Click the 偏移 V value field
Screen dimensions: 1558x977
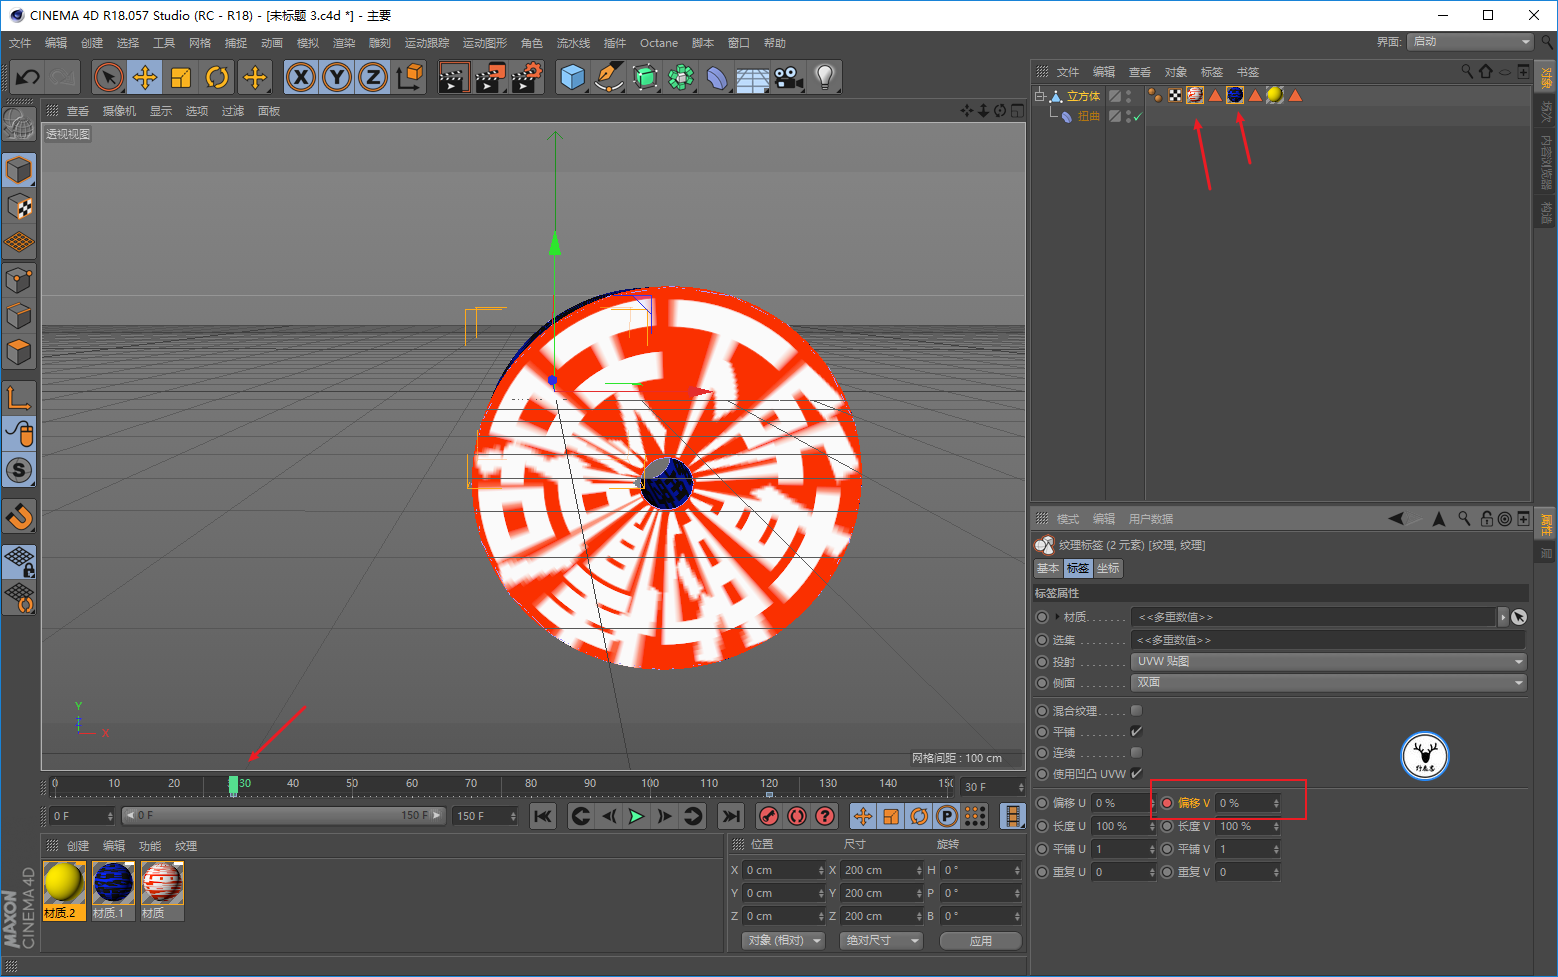pos(1247,803)
